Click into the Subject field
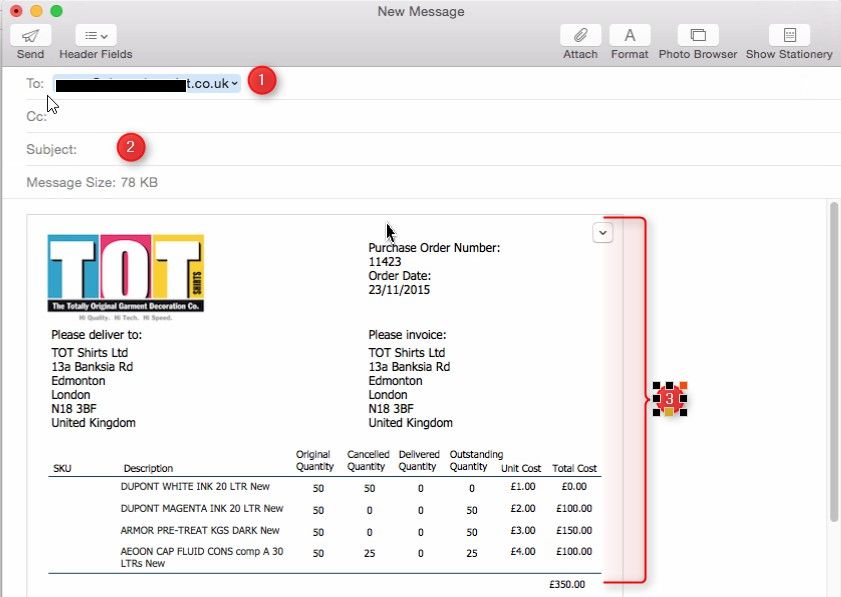The height and width of the screenshot is (597, 841). (450, 149)
